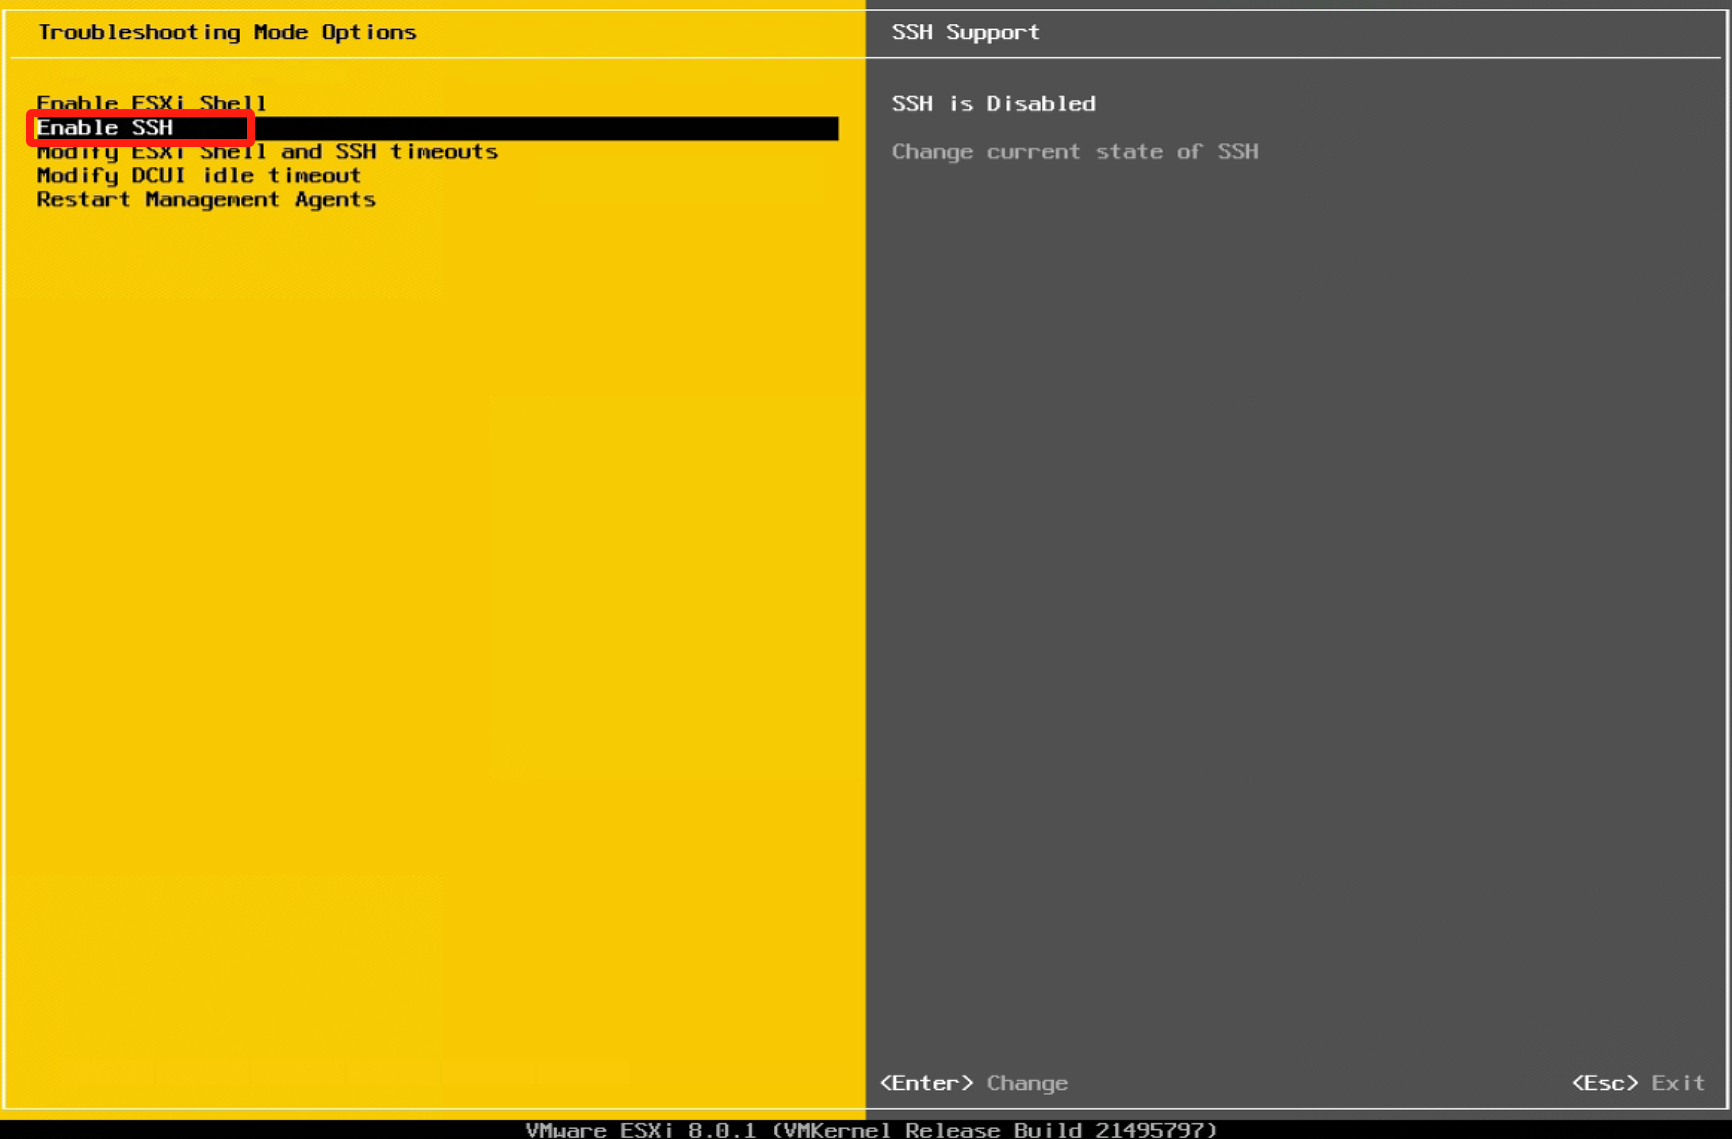Image resolution: width=1732 pixels, height=1139 pixels.
Task: Click the VMKernel Release Build number
Action: tap(1154, 1130)
